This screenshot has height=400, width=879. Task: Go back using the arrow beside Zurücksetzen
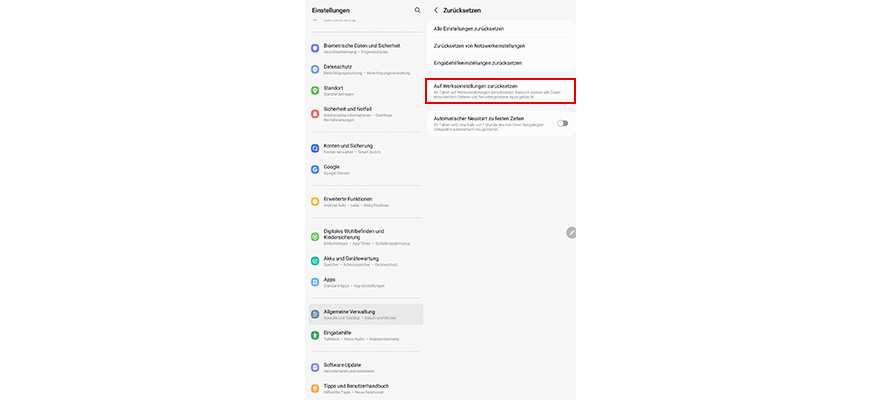[436, 10]
